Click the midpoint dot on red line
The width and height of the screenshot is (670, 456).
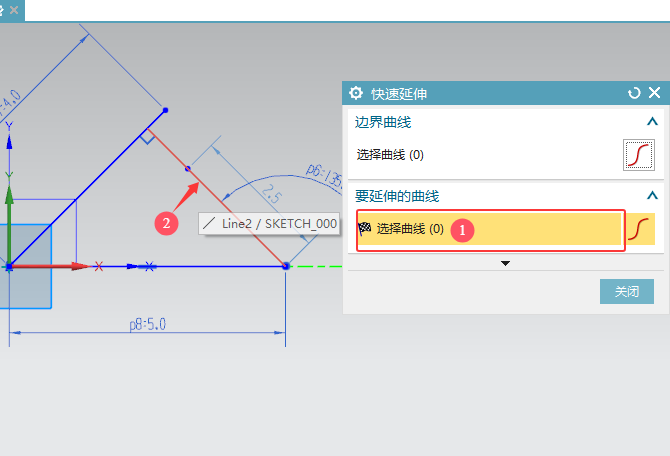coord(188,169)
